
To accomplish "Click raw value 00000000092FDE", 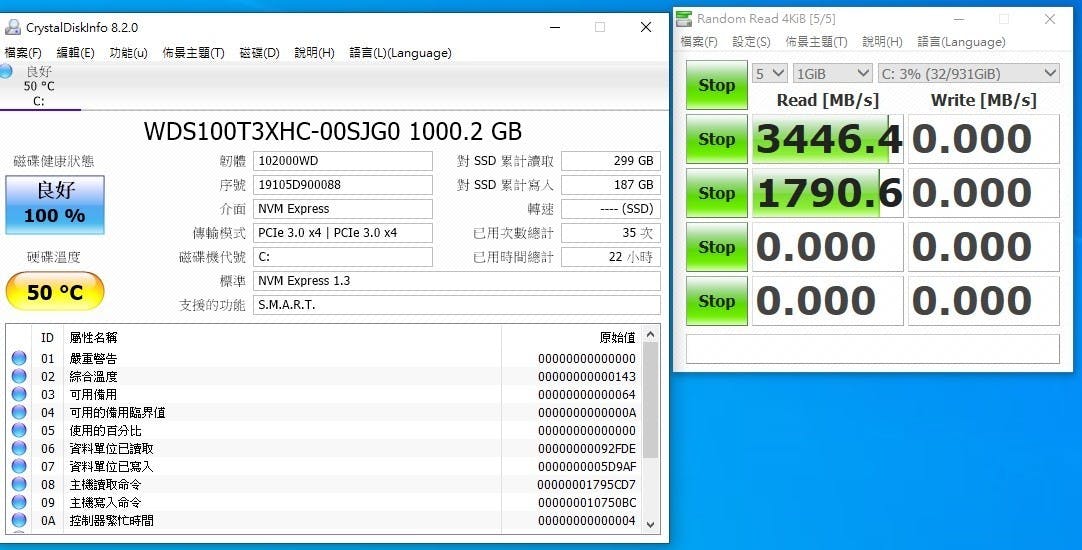I will pos(587,449).
